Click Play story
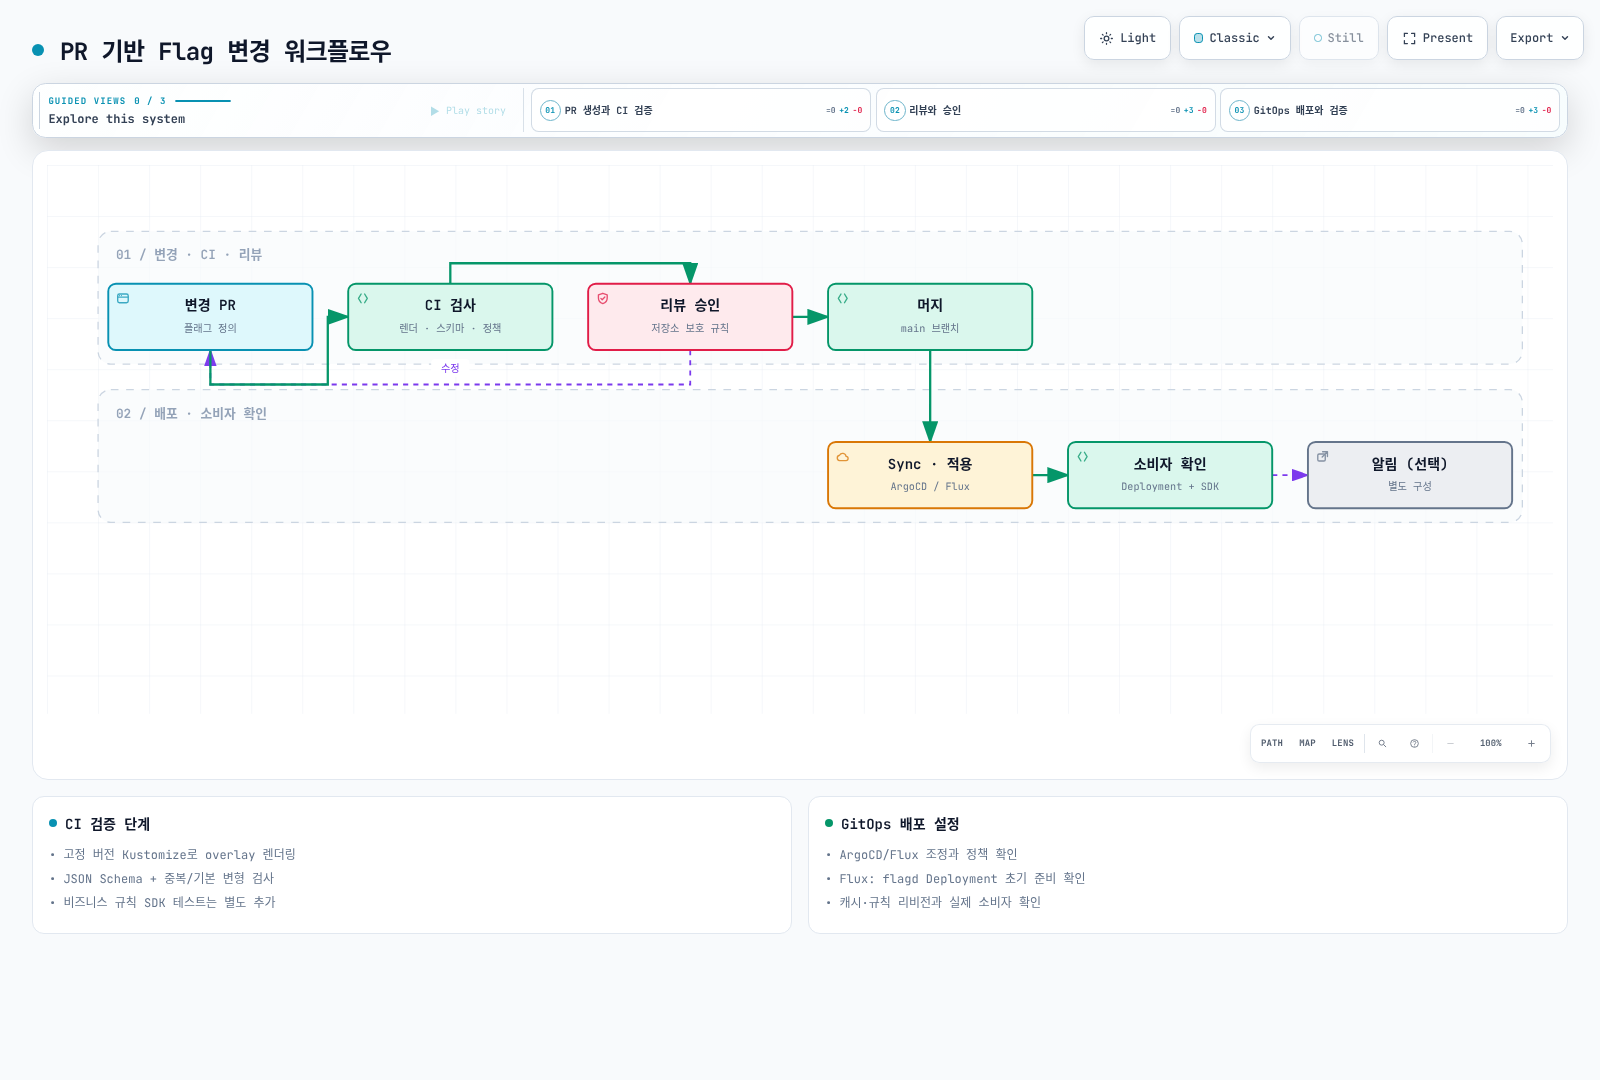Viewport: 1600px width, 1080px height. point(468,111)
